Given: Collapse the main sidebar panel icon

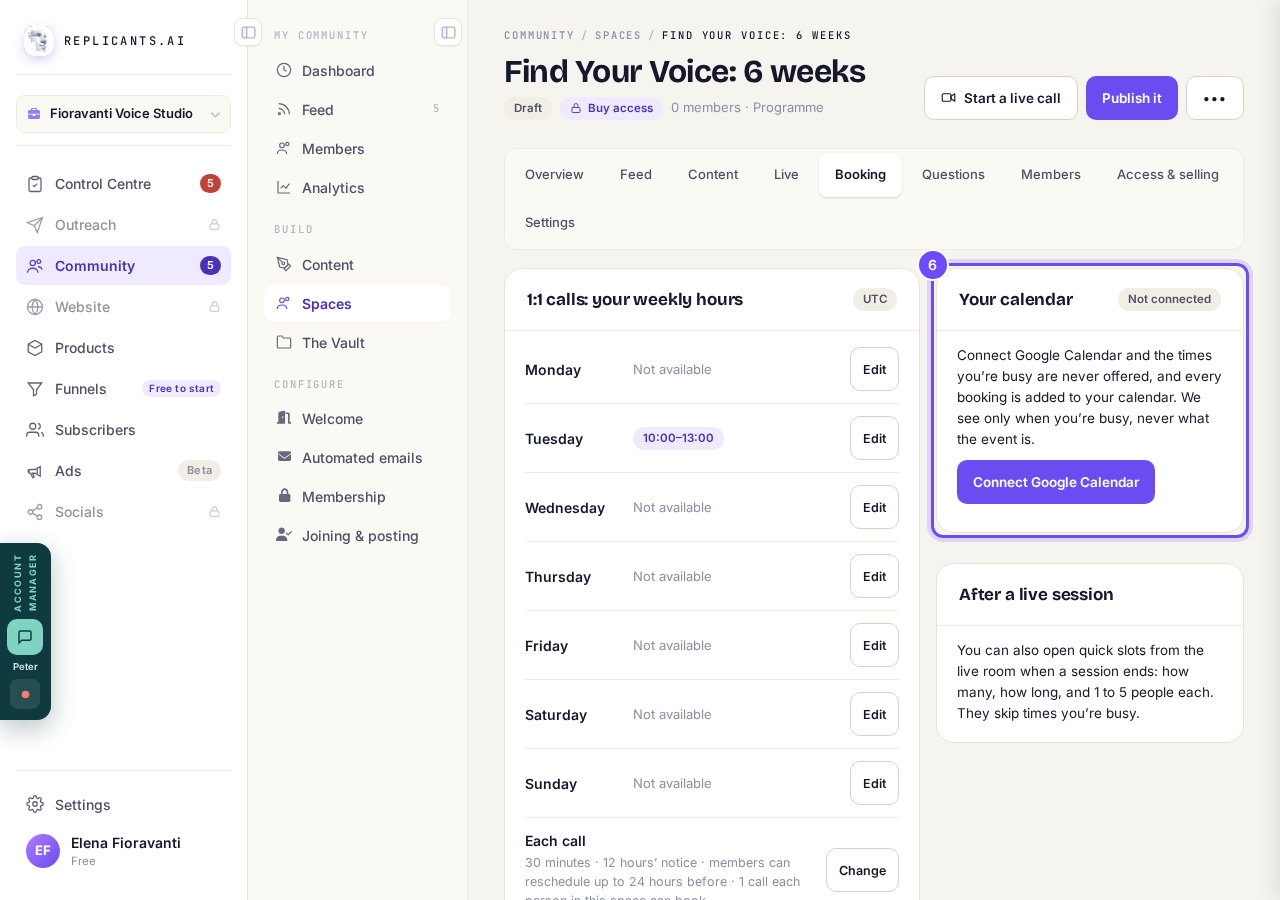Looking at the screenshot, I should point(248,32).
